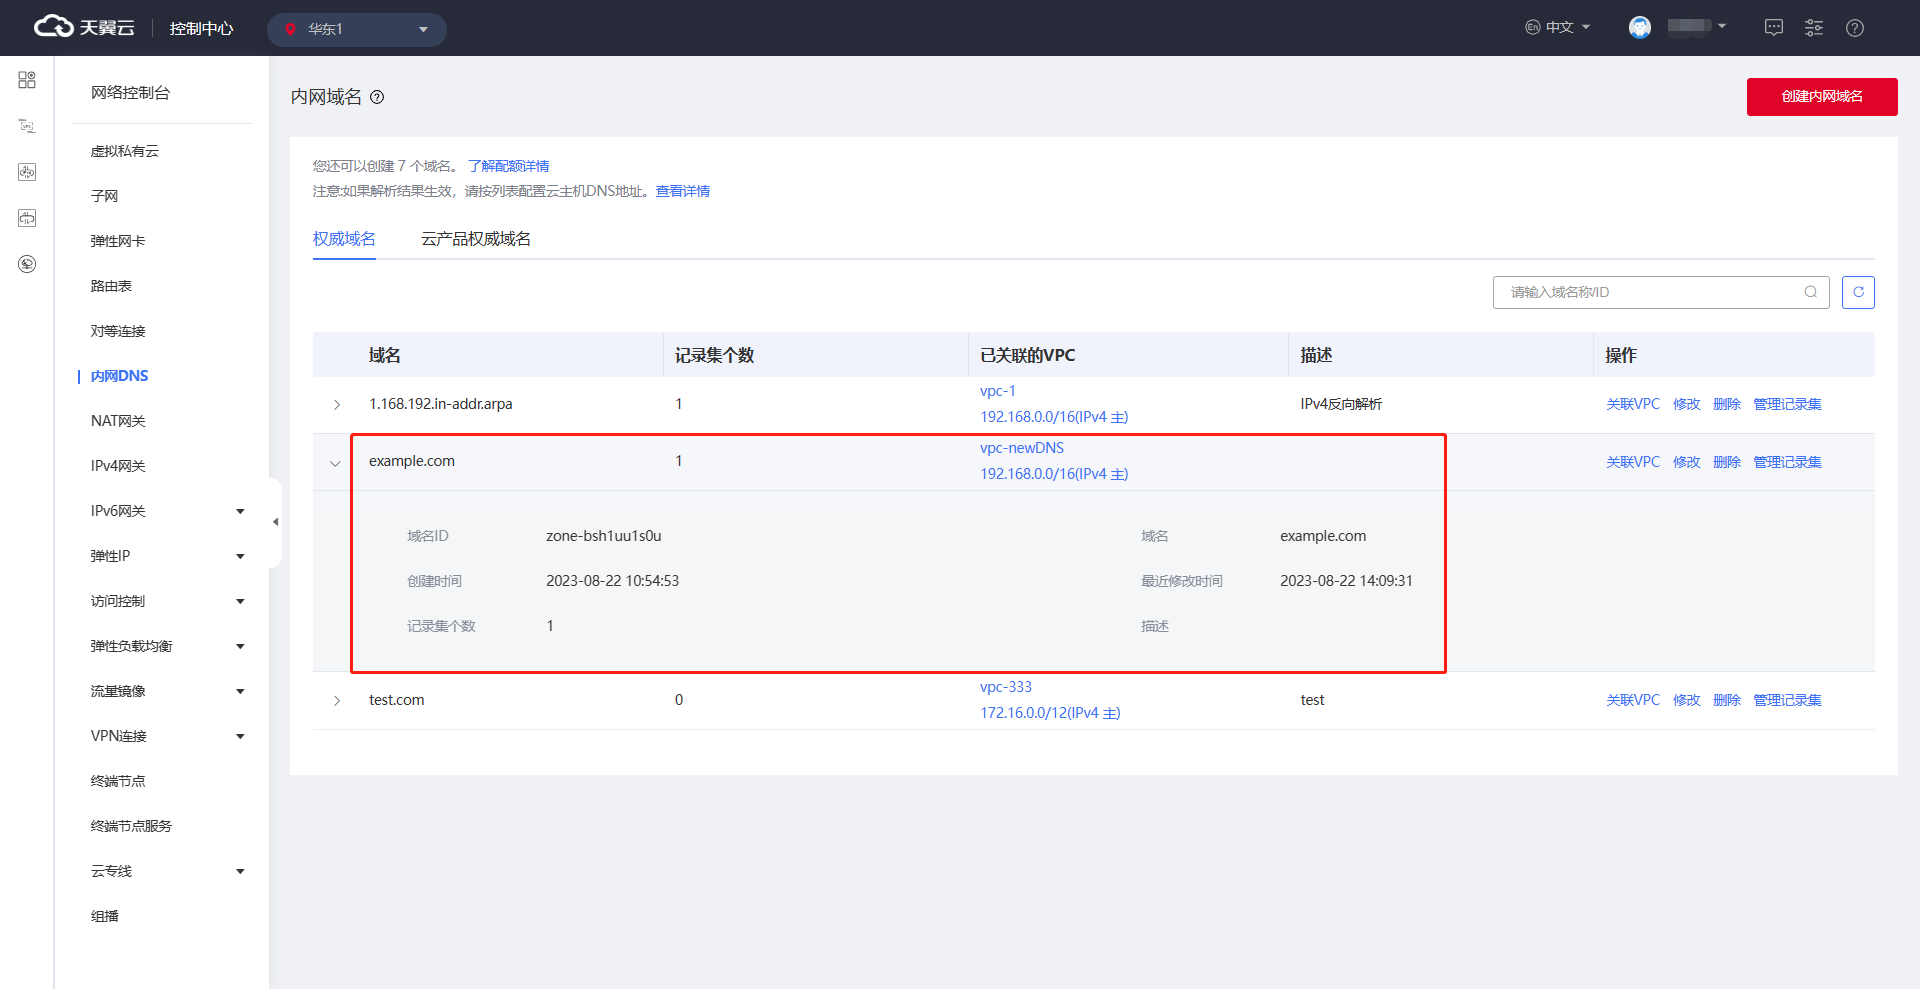Click 管理记录集 for test.com
Screen dimensions: 1920x989
click(1786, 700)
